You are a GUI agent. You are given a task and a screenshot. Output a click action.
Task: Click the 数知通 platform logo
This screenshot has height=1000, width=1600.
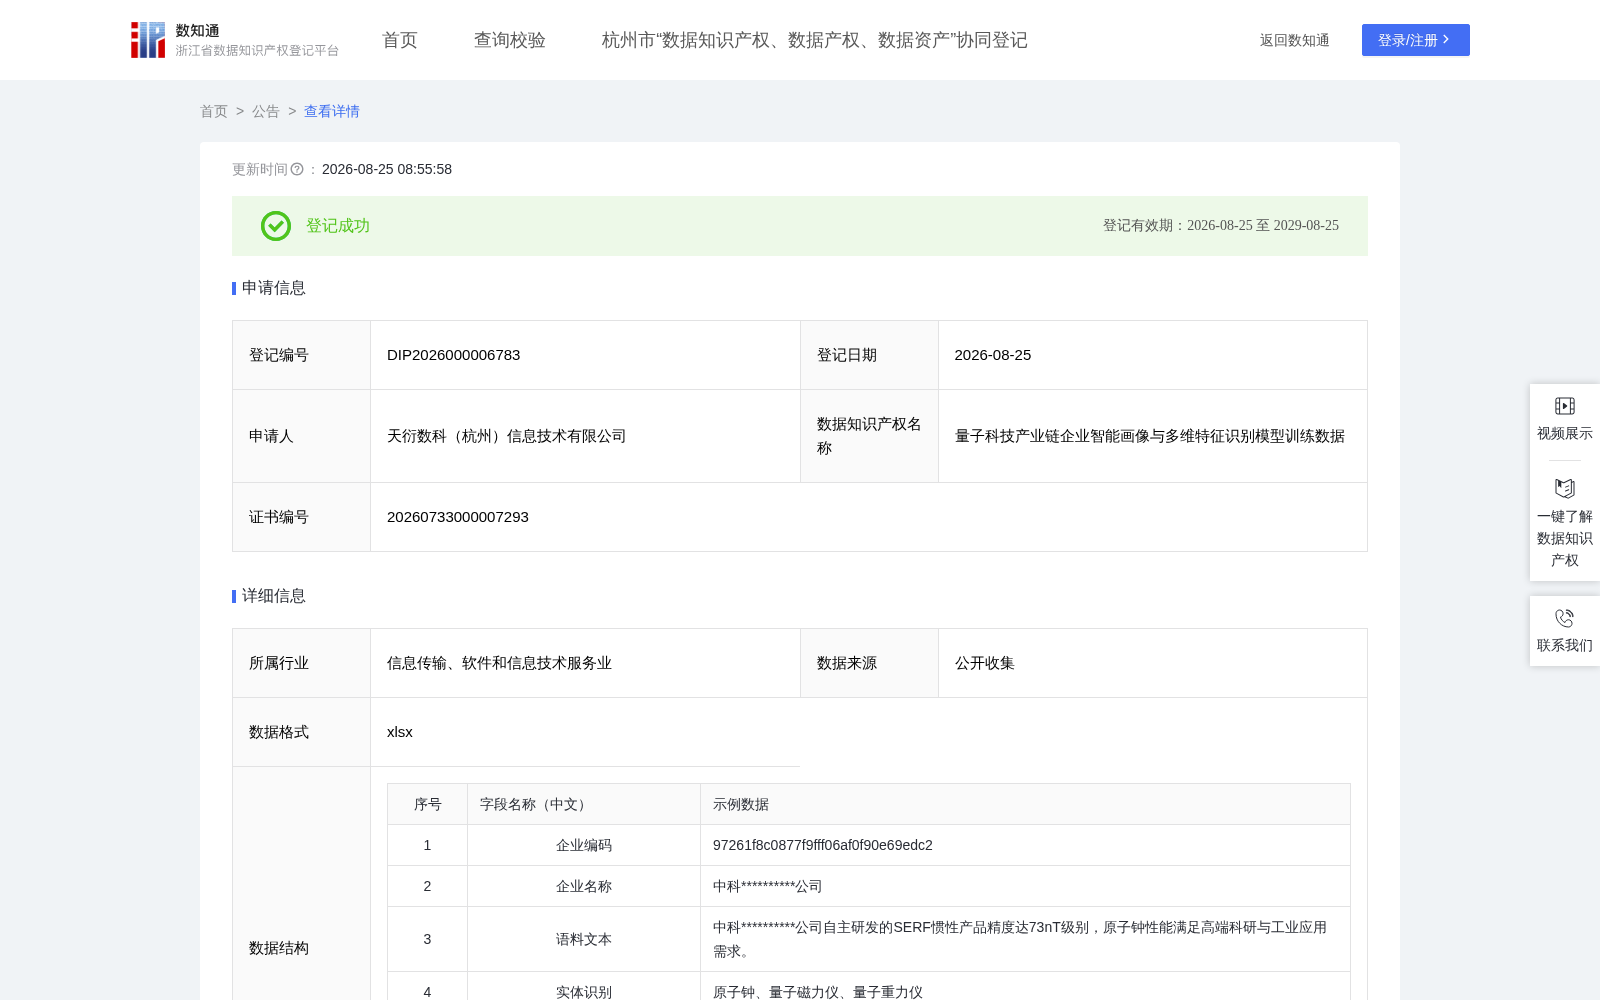235,40
